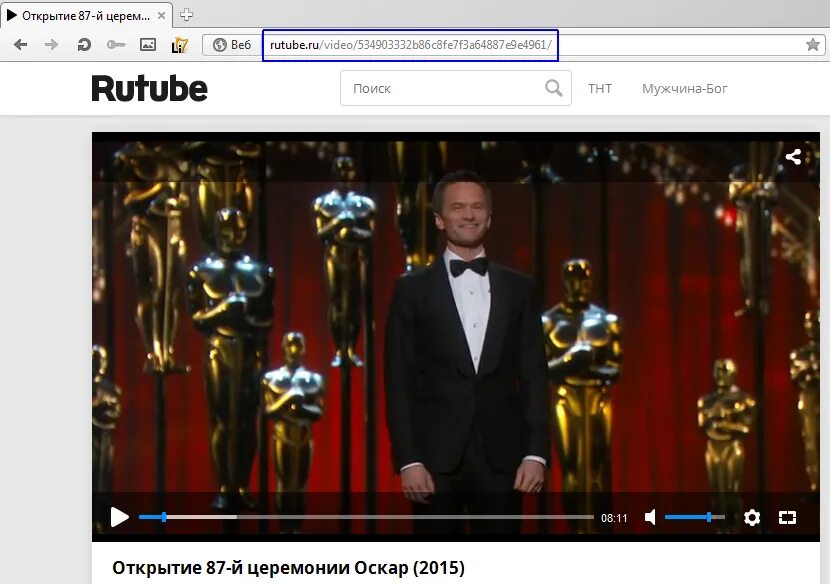Go forward using the browser forward arrow
Image resolution: width=830 pixels, height=584 pixels.
click(51, 44)
